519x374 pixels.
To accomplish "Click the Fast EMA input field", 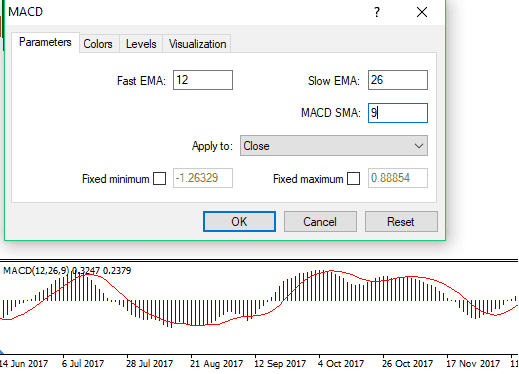I will point(203,80).
